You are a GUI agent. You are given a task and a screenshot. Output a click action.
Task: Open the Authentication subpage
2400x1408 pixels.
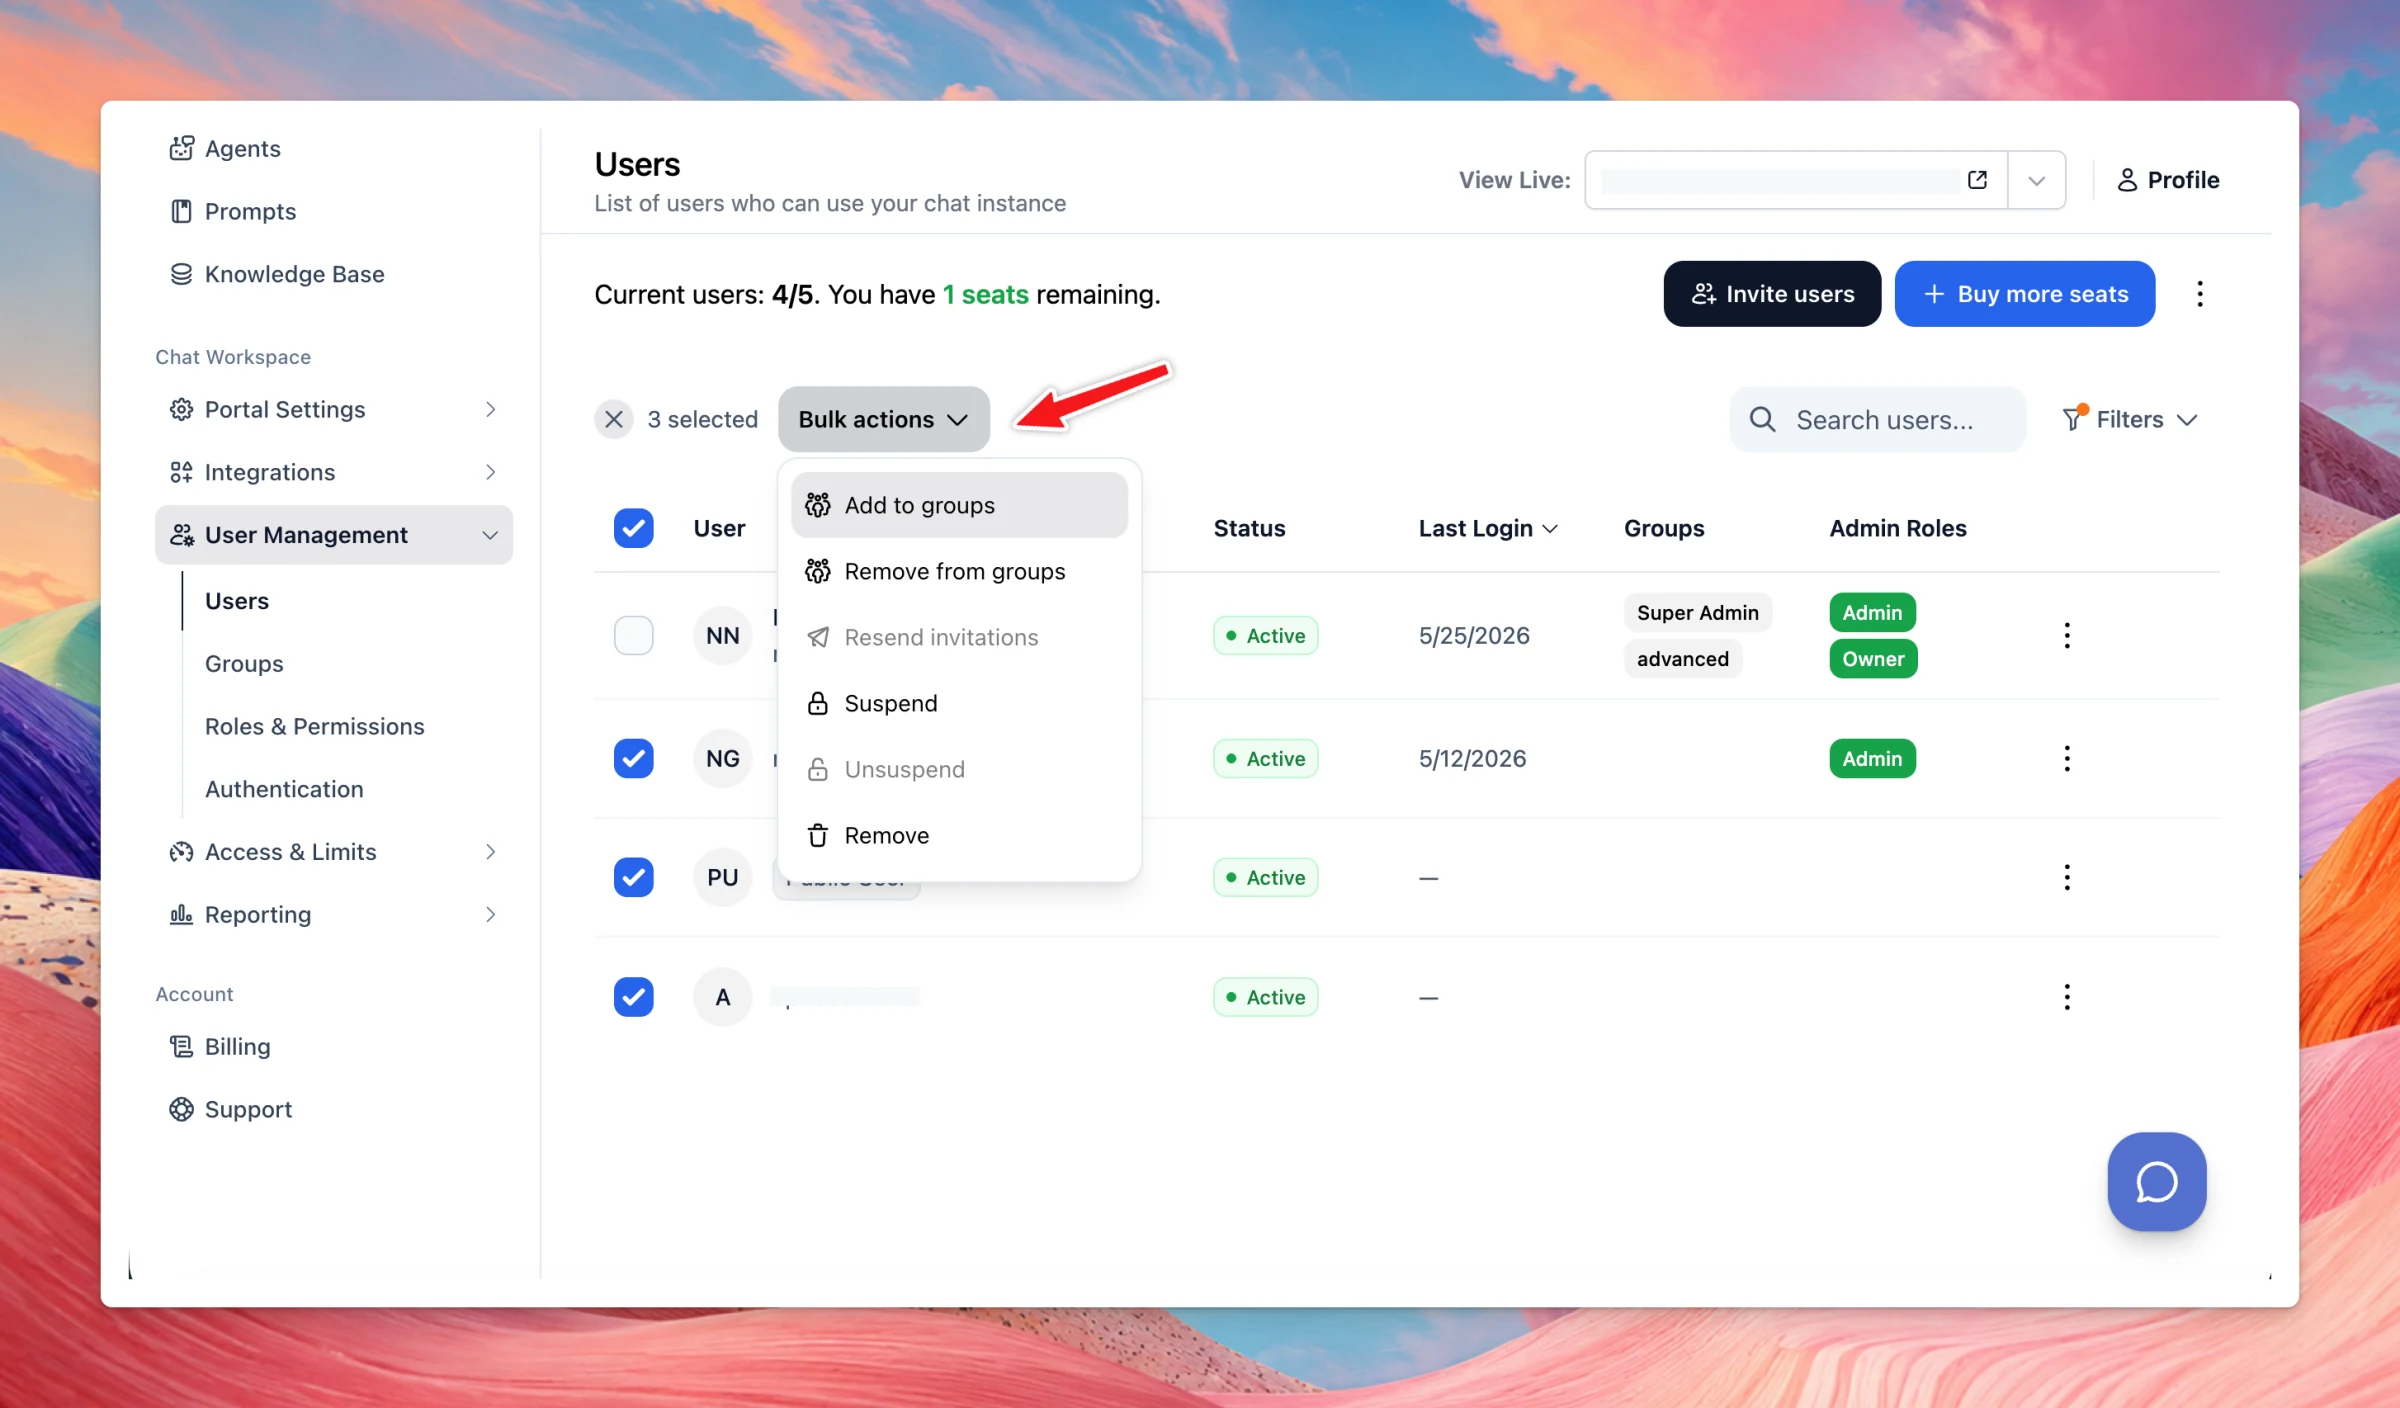(x=284, y=790)
